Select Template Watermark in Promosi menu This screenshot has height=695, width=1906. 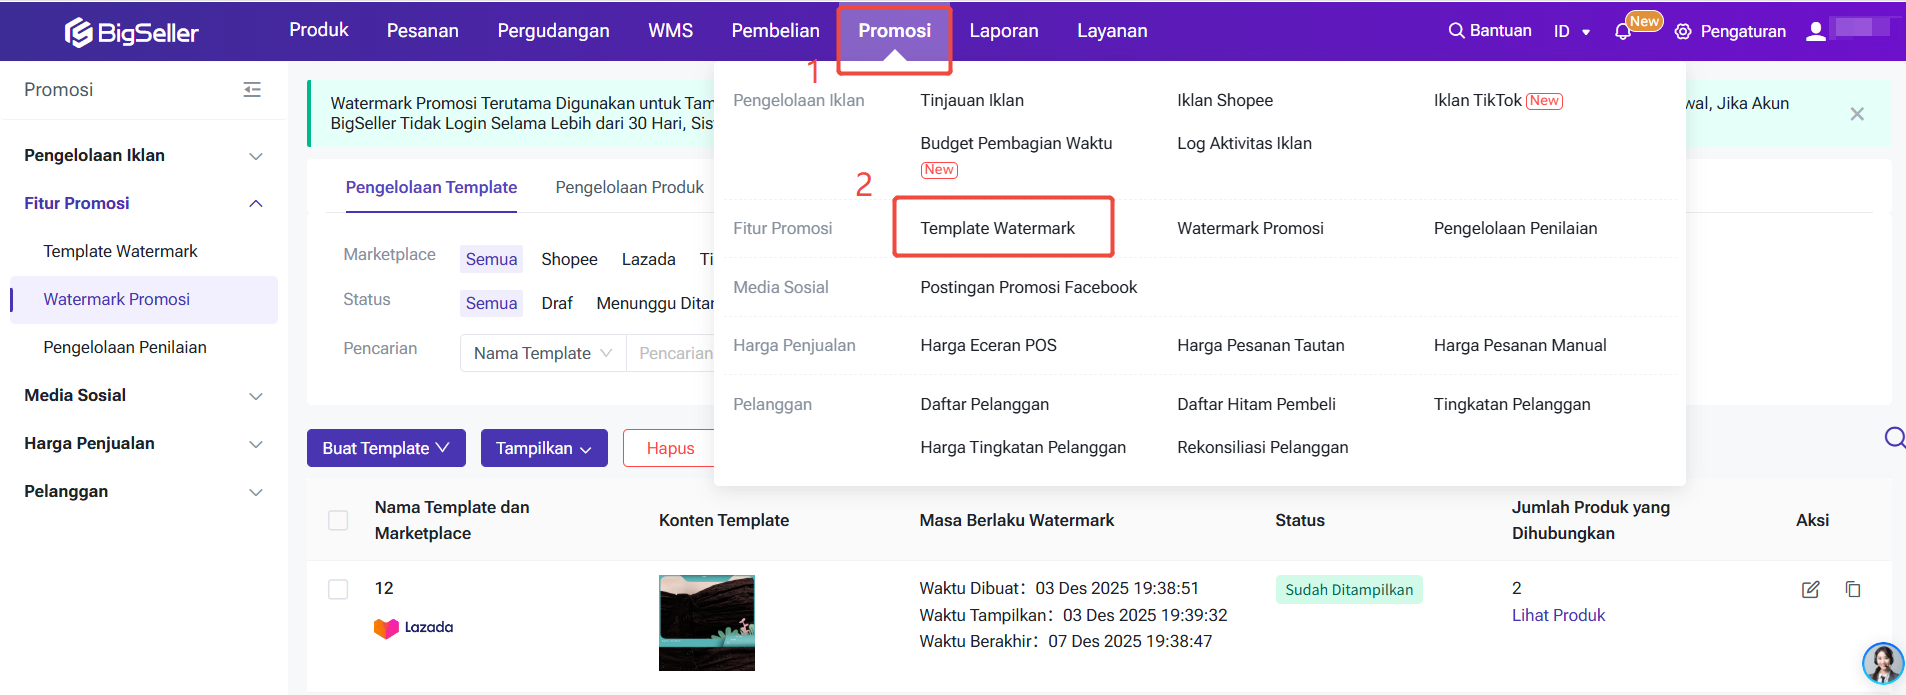(997, 228)
